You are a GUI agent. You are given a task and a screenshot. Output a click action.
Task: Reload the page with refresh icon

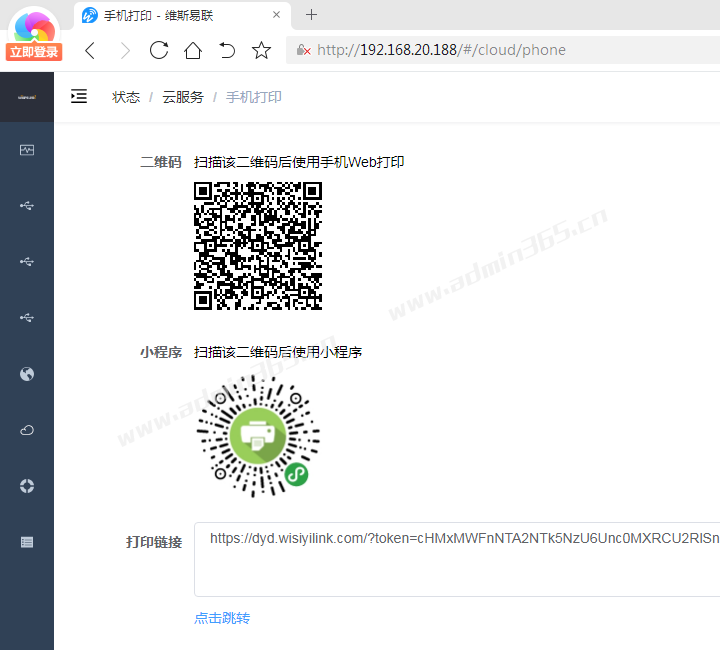click(159, 50)
